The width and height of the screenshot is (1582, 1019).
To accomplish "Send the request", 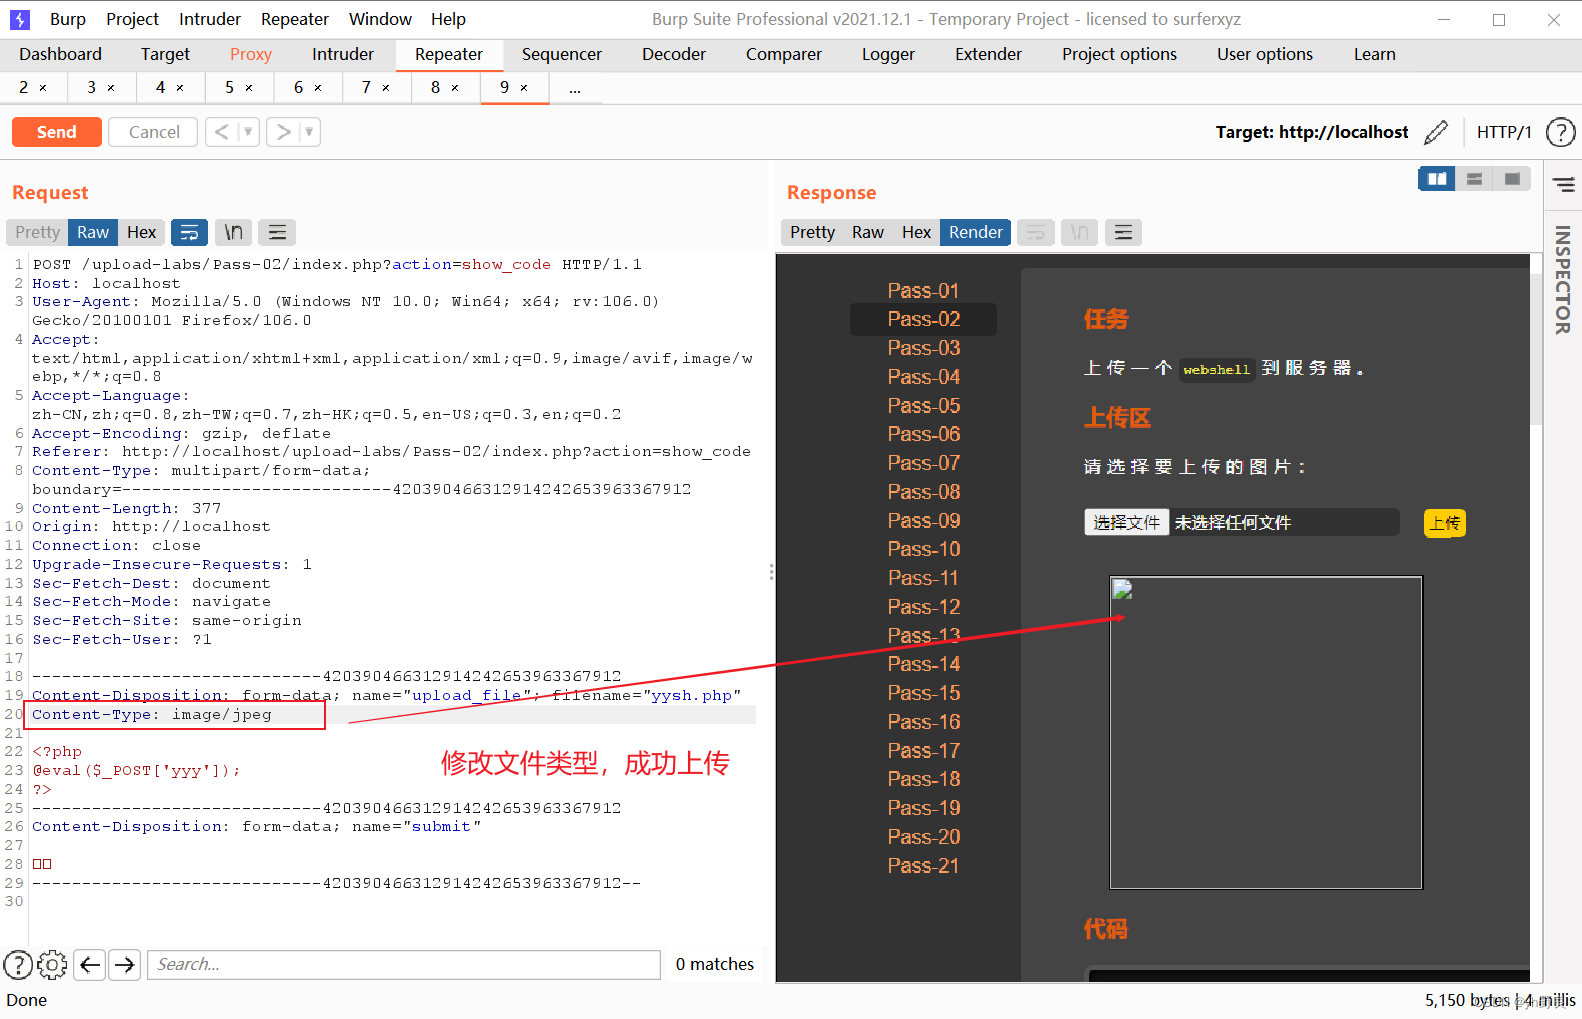I will pos(56,132).
